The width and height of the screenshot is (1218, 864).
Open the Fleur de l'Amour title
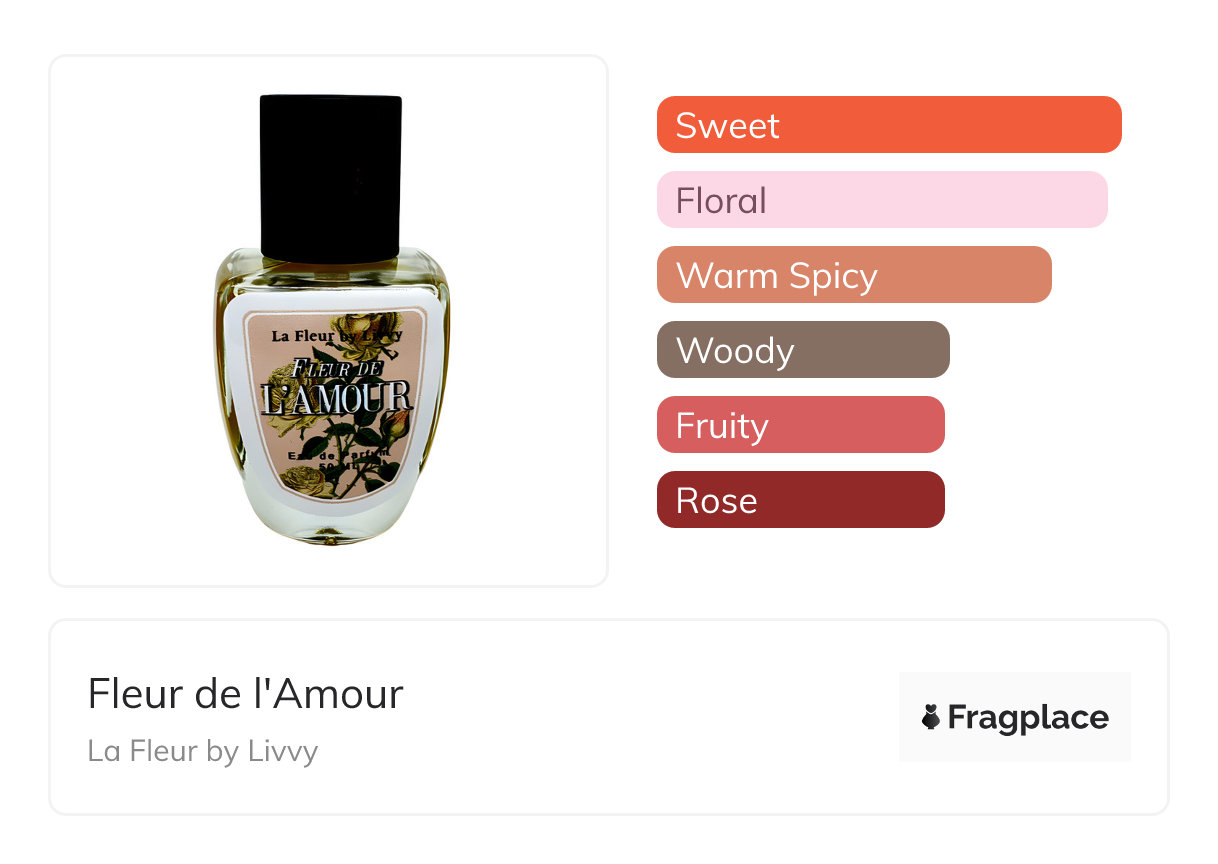pyautogui.click(x=245, y=694)
